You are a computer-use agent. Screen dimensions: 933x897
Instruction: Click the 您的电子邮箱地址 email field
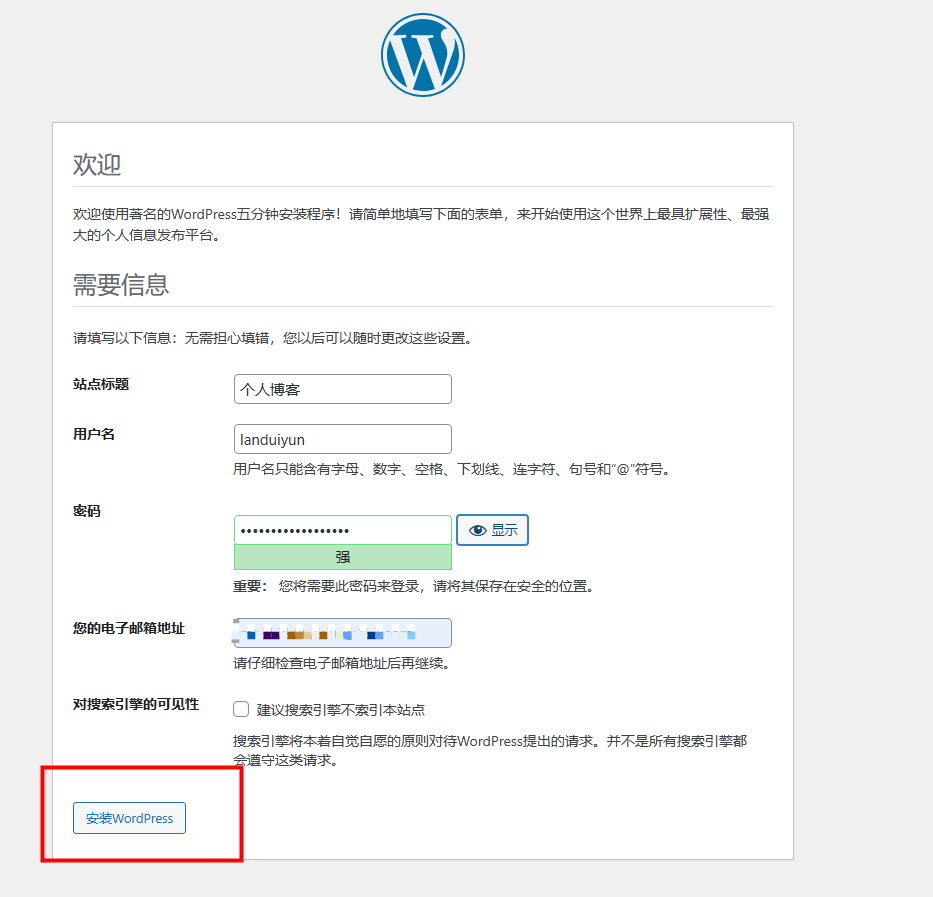(x=343, y=633)
